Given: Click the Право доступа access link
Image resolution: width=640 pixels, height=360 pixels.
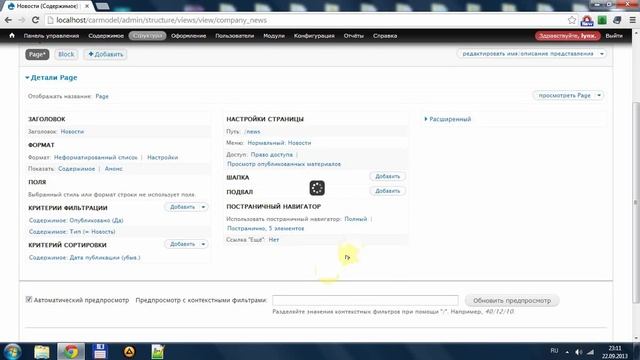Looking at the screenshot, I should pos(272,155).
